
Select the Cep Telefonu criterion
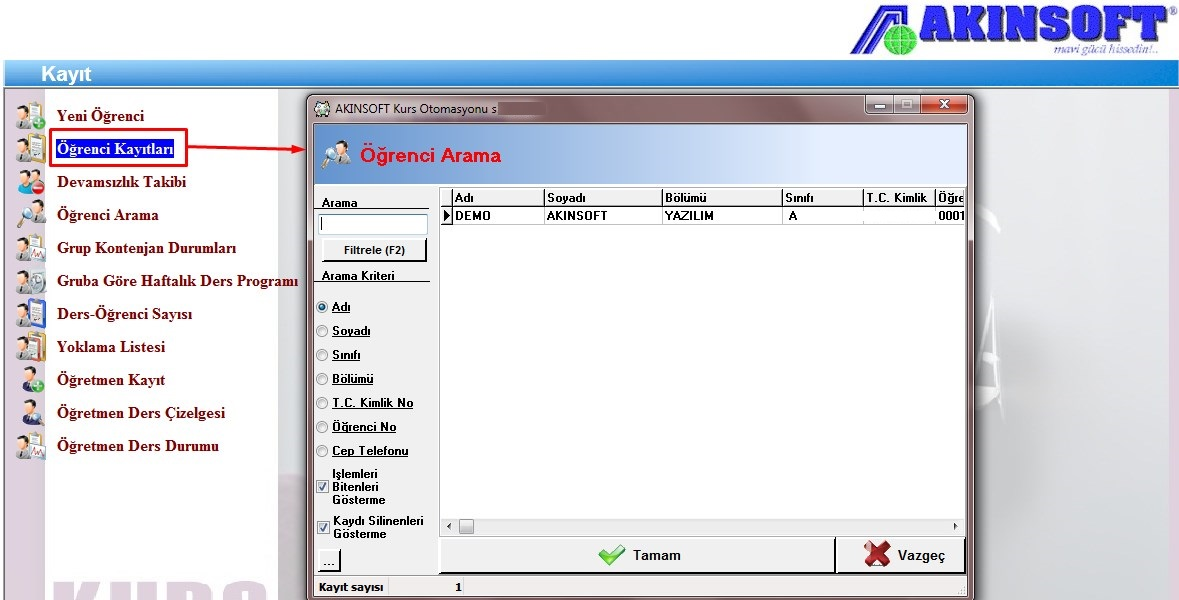click(323, 451)
